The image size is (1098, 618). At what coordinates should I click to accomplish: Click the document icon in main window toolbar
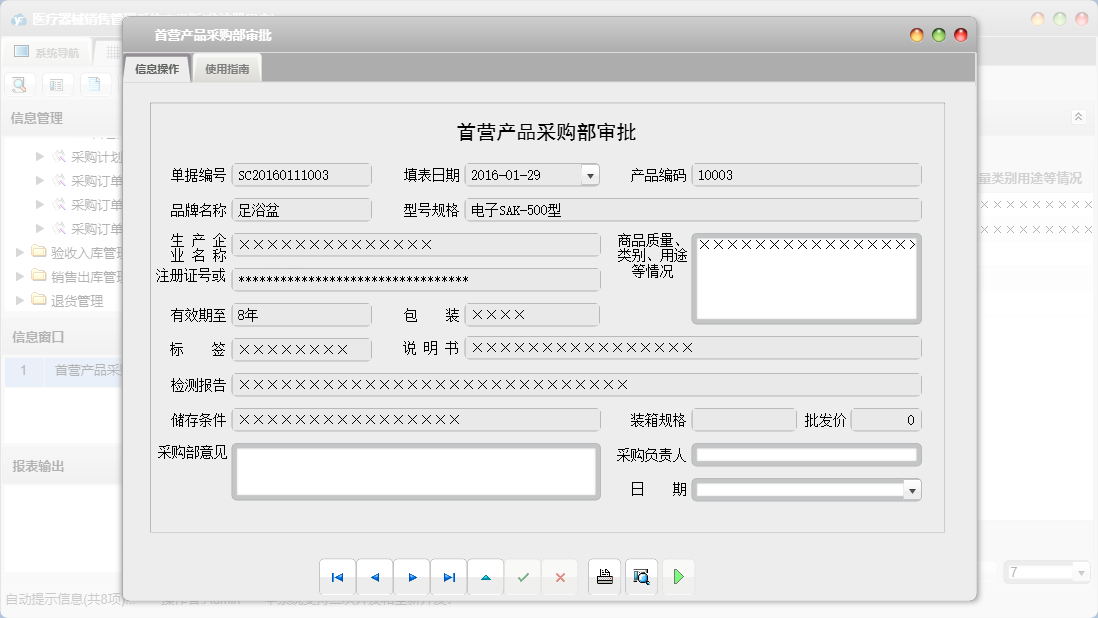point(94,85)
